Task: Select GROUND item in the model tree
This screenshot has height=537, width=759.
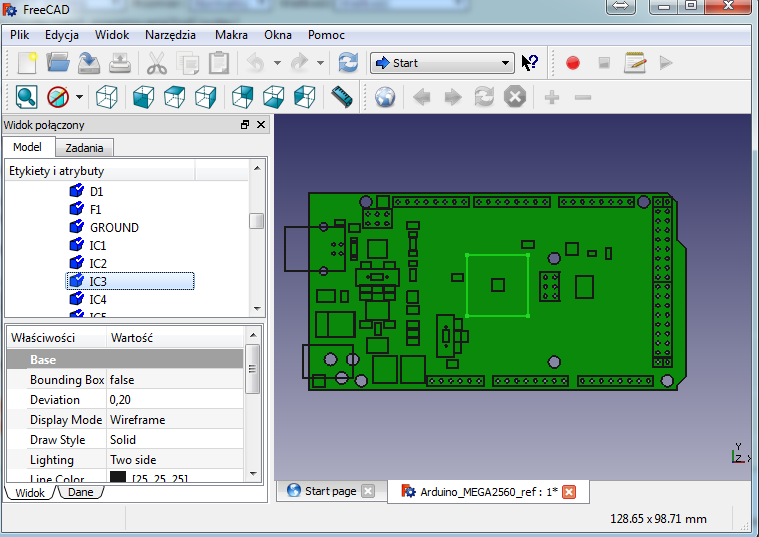Action: point(114,227)
